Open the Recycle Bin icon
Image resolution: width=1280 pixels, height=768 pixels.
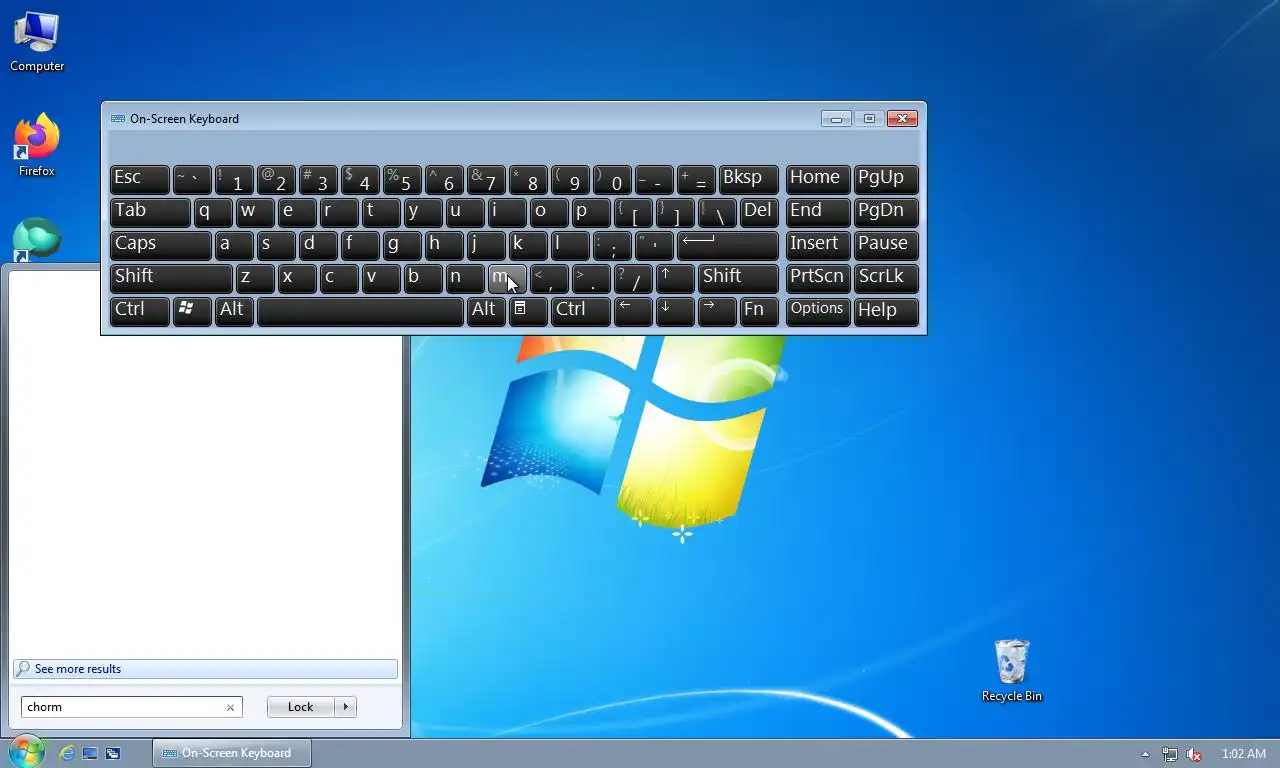coord(1011,671)
